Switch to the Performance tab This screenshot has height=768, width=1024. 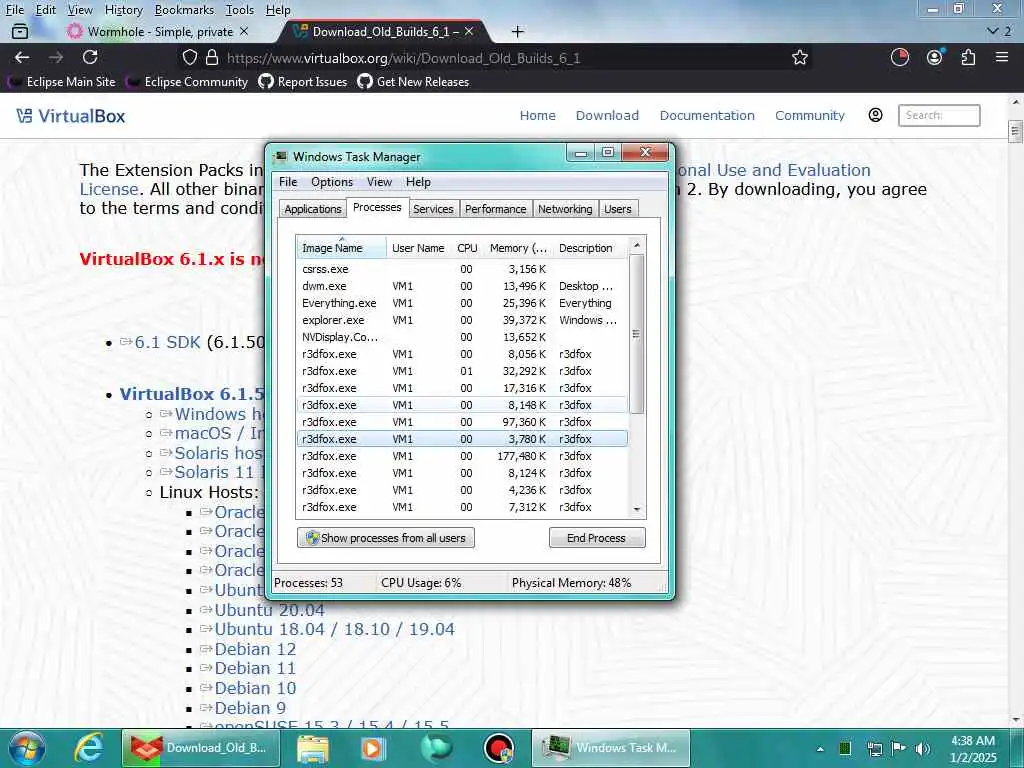496,209
